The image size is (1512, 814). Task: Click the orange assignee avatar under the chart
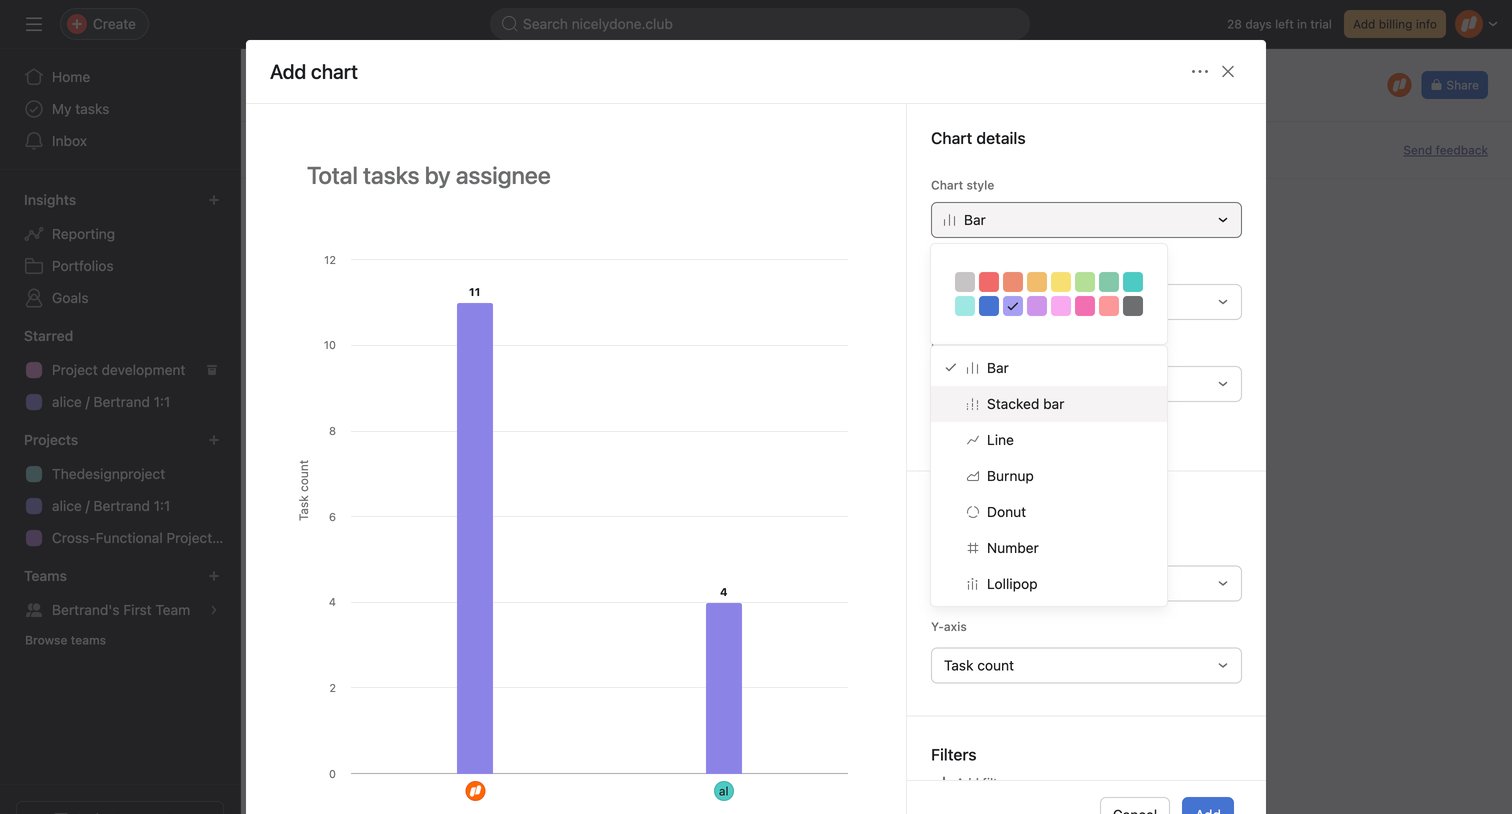point(475,791)
